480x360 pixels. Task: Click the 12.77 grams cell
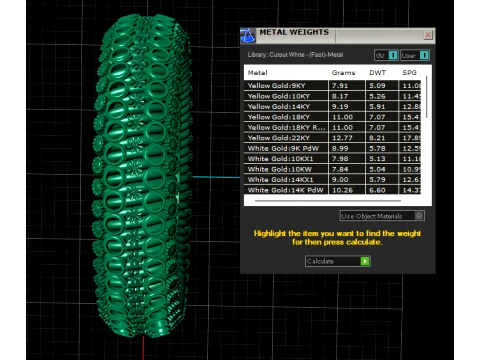click(x=347, y=138)
